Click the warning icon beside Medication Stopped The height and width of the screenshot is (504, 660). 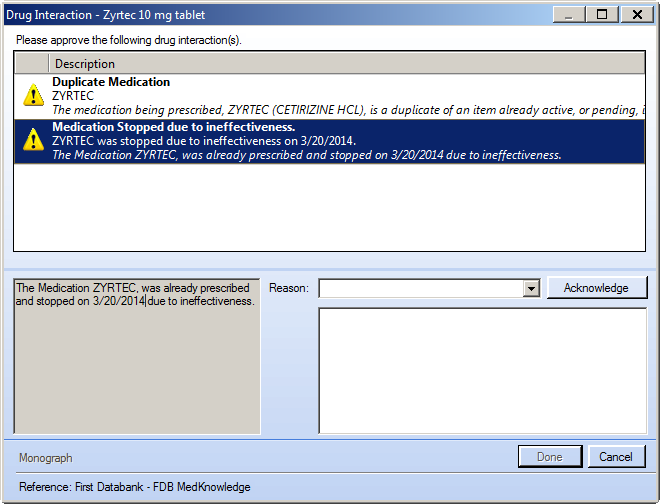(x=32, y=141)
